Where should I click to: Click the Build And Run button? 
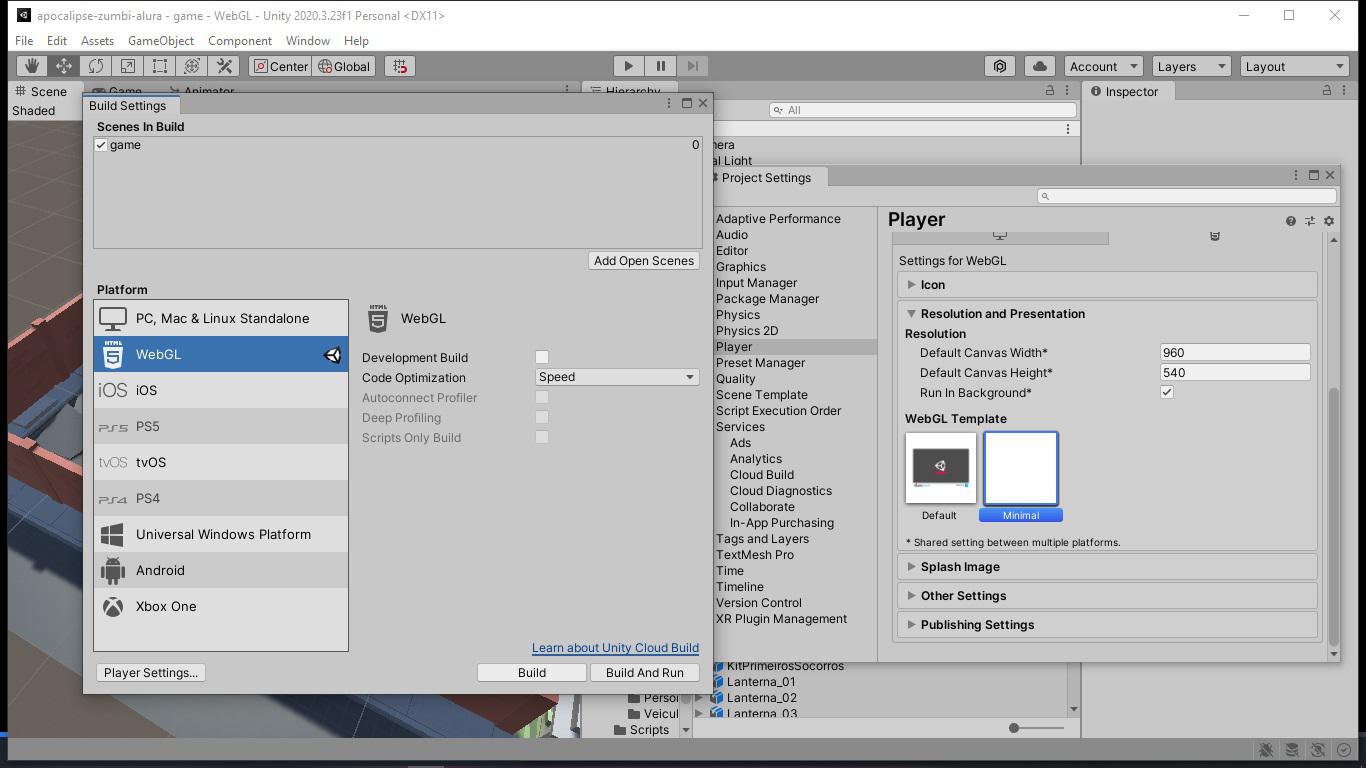(x=645, y=673)
